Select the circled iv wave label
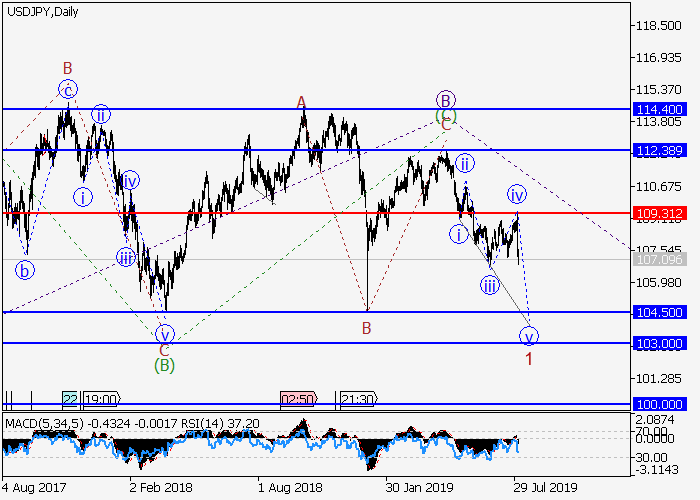Screen dimensions: 700x500 pos(517,194)
